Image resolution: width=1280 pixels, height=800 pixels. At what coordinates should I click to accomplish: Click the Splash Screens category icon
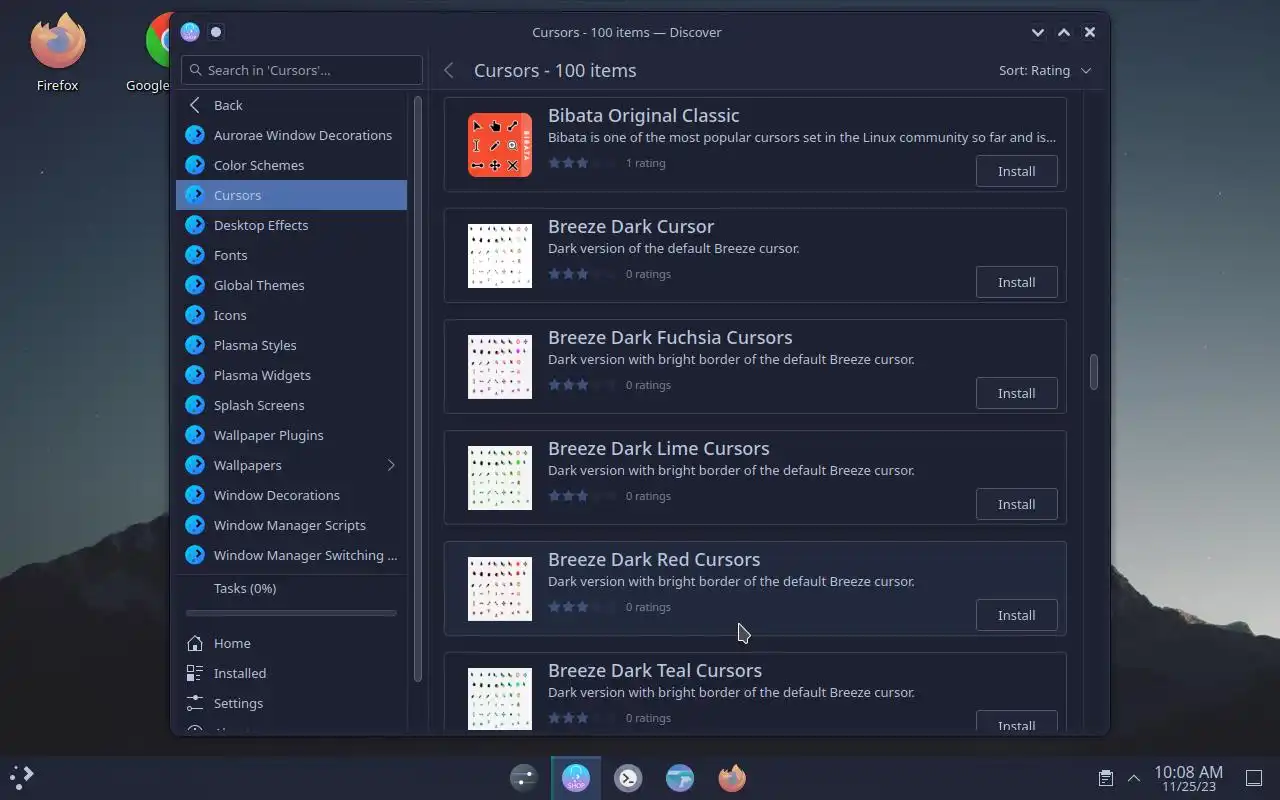pyautogui.click(x=195, y=405)
